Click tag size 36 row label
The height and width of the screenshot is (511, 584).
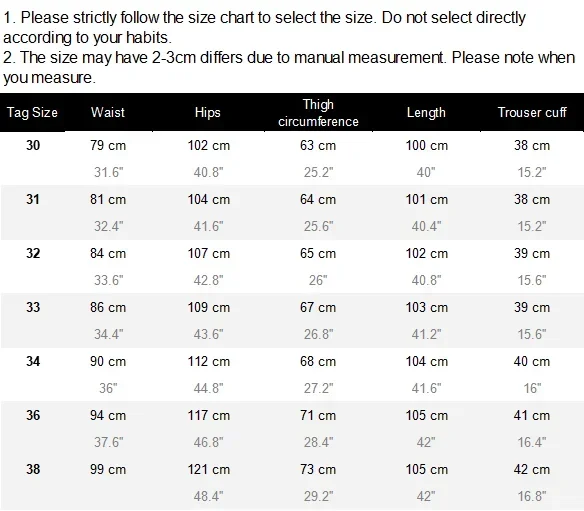pos(33,415)
